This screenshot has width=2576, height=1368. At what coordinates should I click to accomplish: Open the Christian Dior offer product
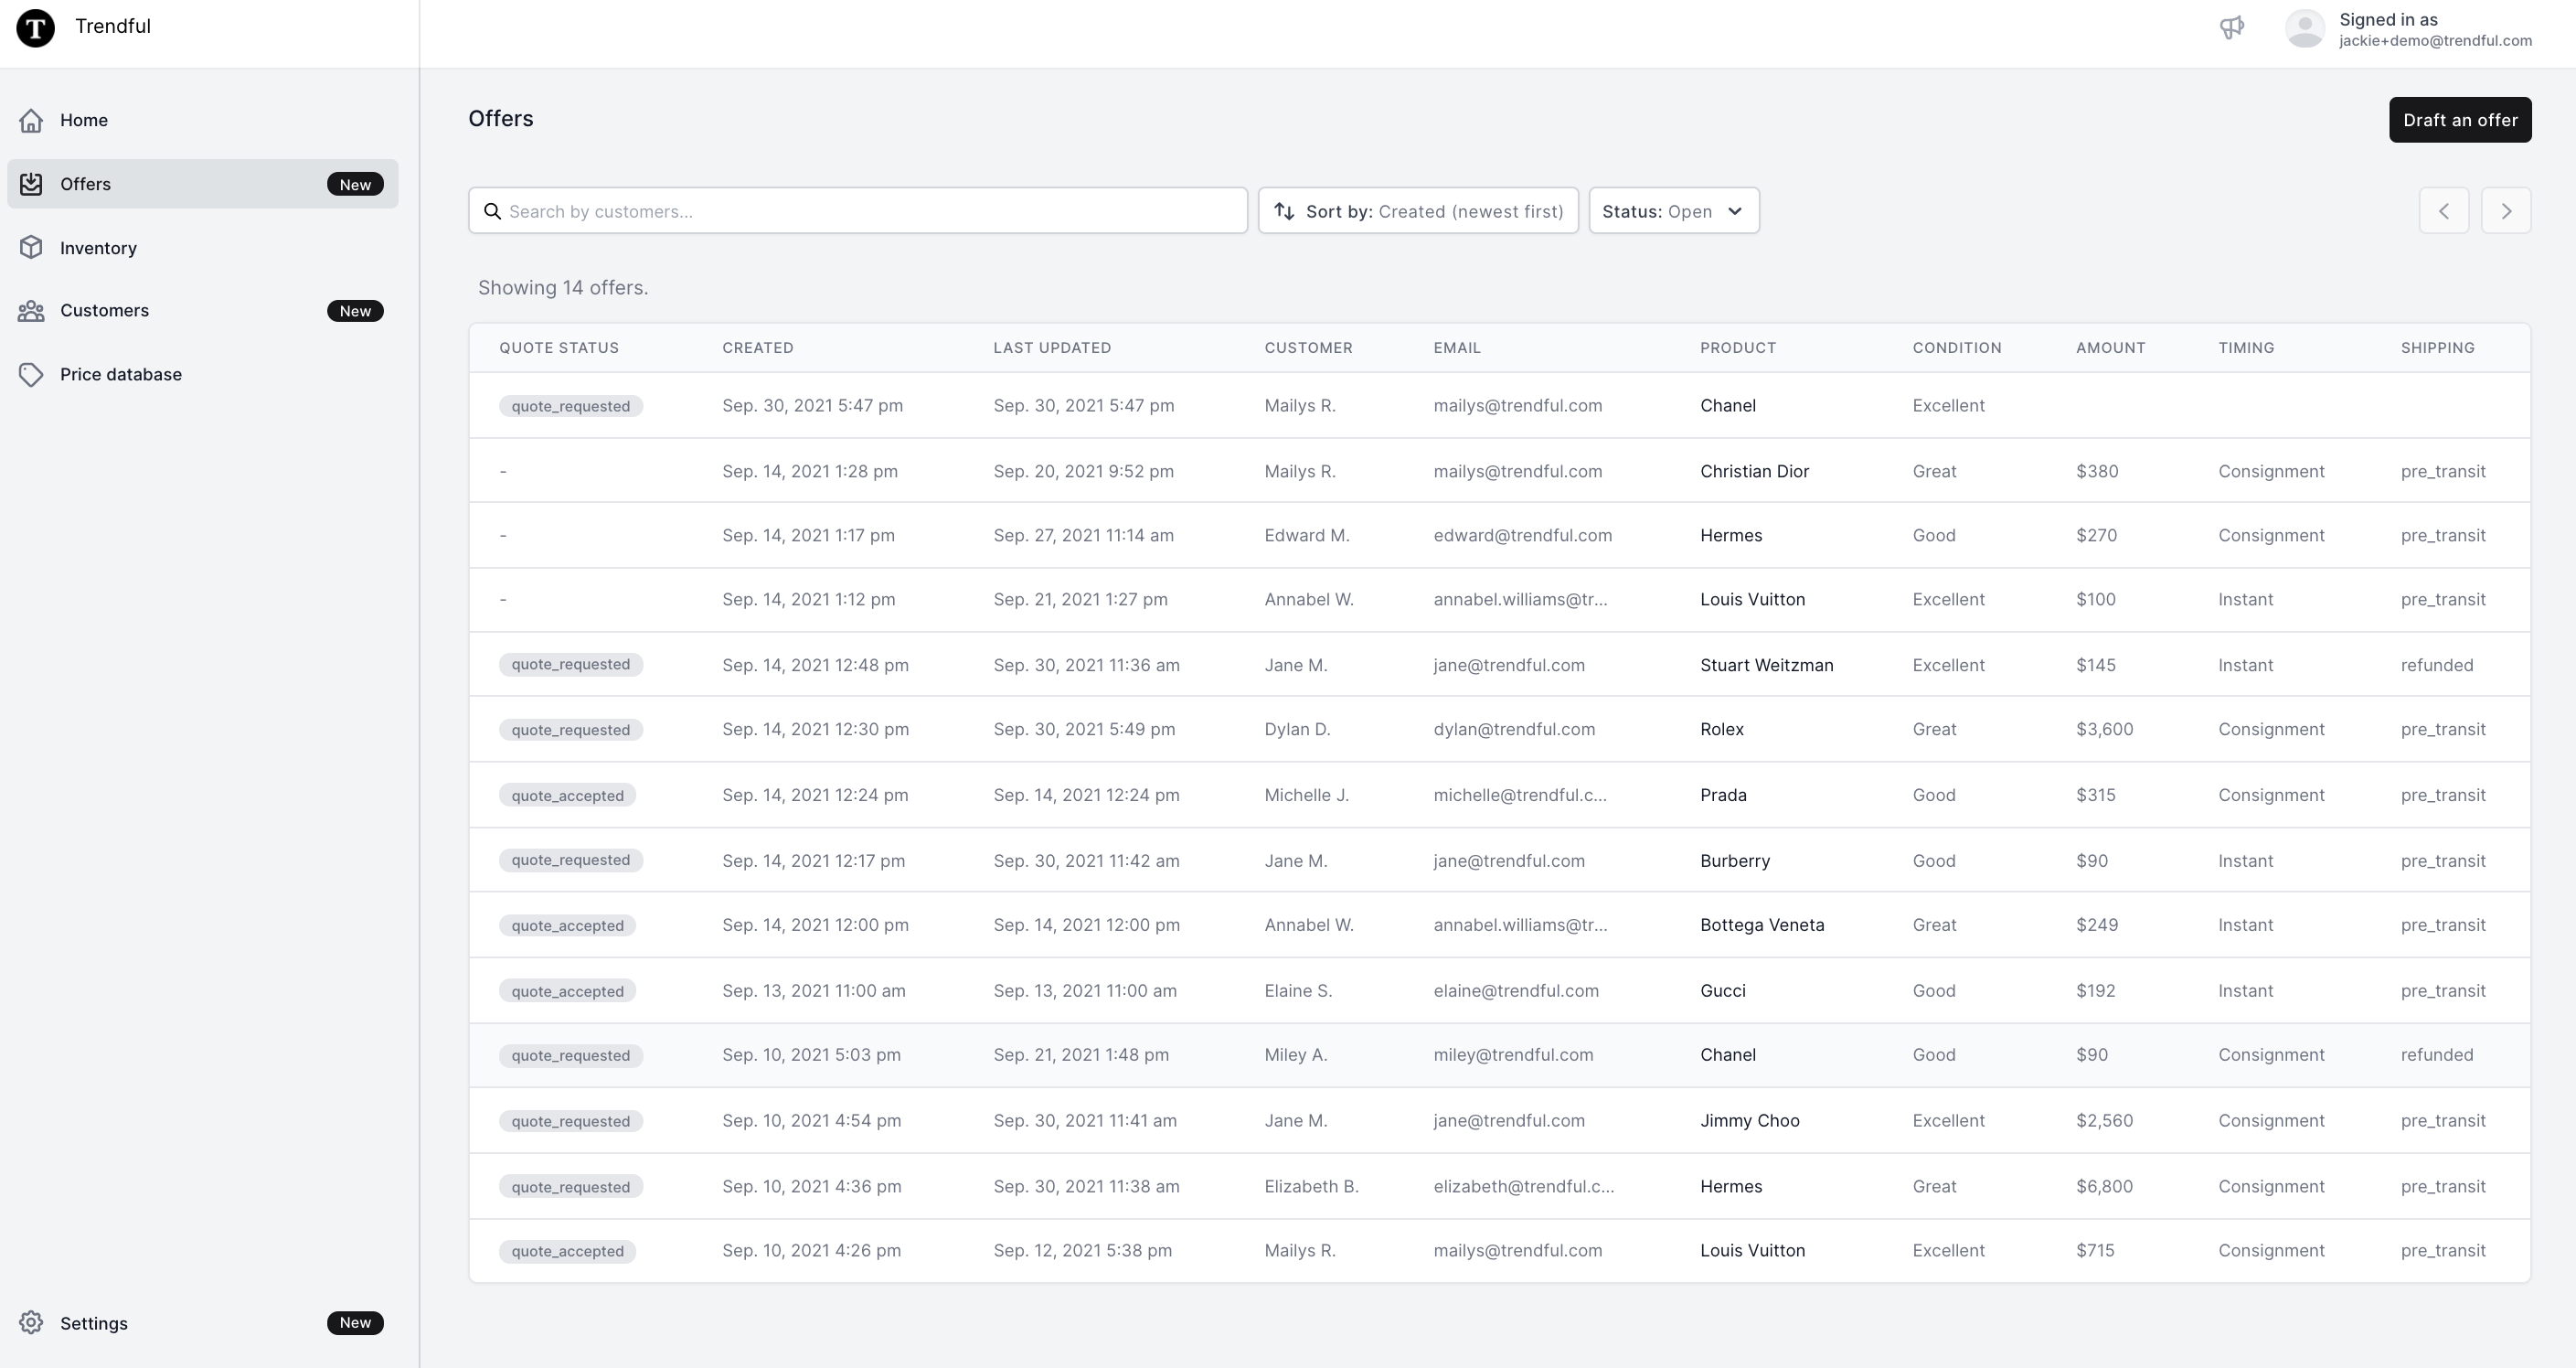pos(1754,471)
